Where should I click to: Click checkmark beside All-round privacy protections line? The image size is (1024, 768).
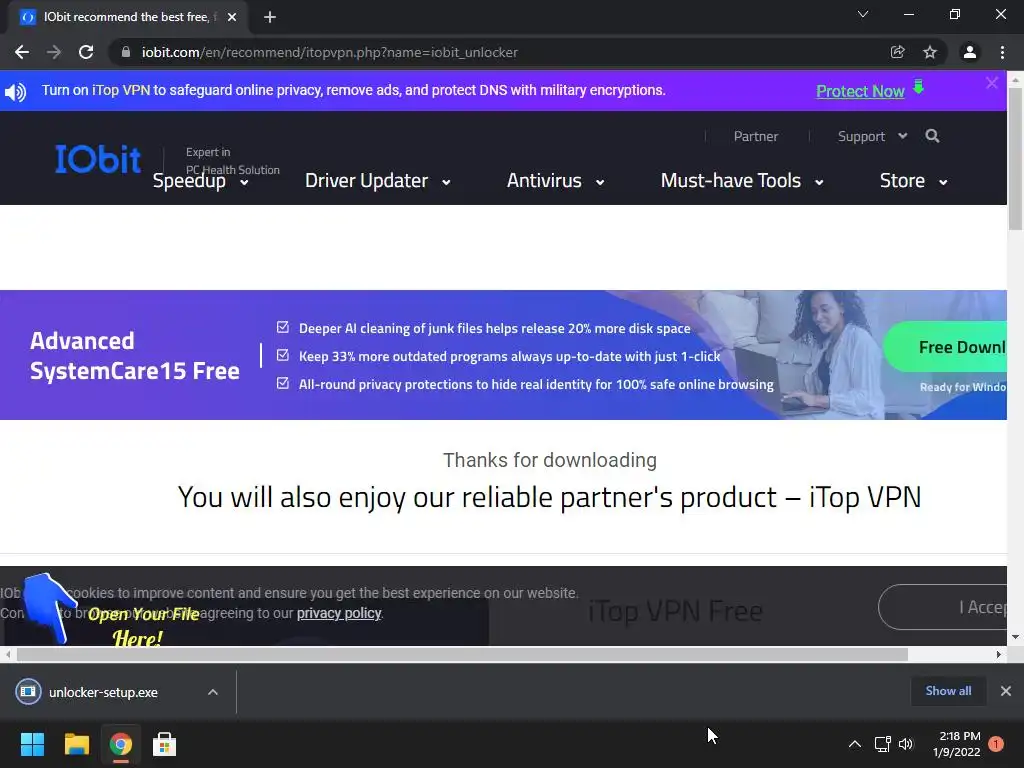pos(283,383)
